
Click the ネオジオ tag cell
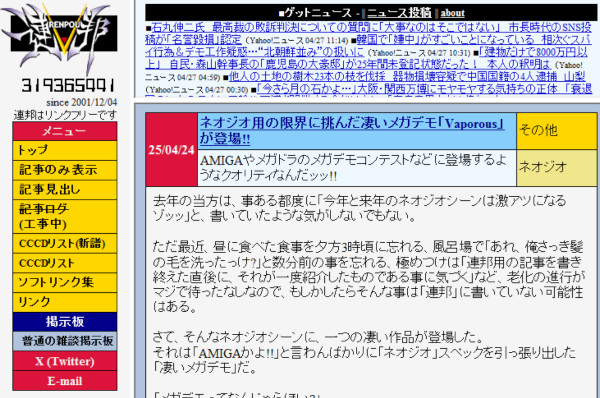point(556,168)
